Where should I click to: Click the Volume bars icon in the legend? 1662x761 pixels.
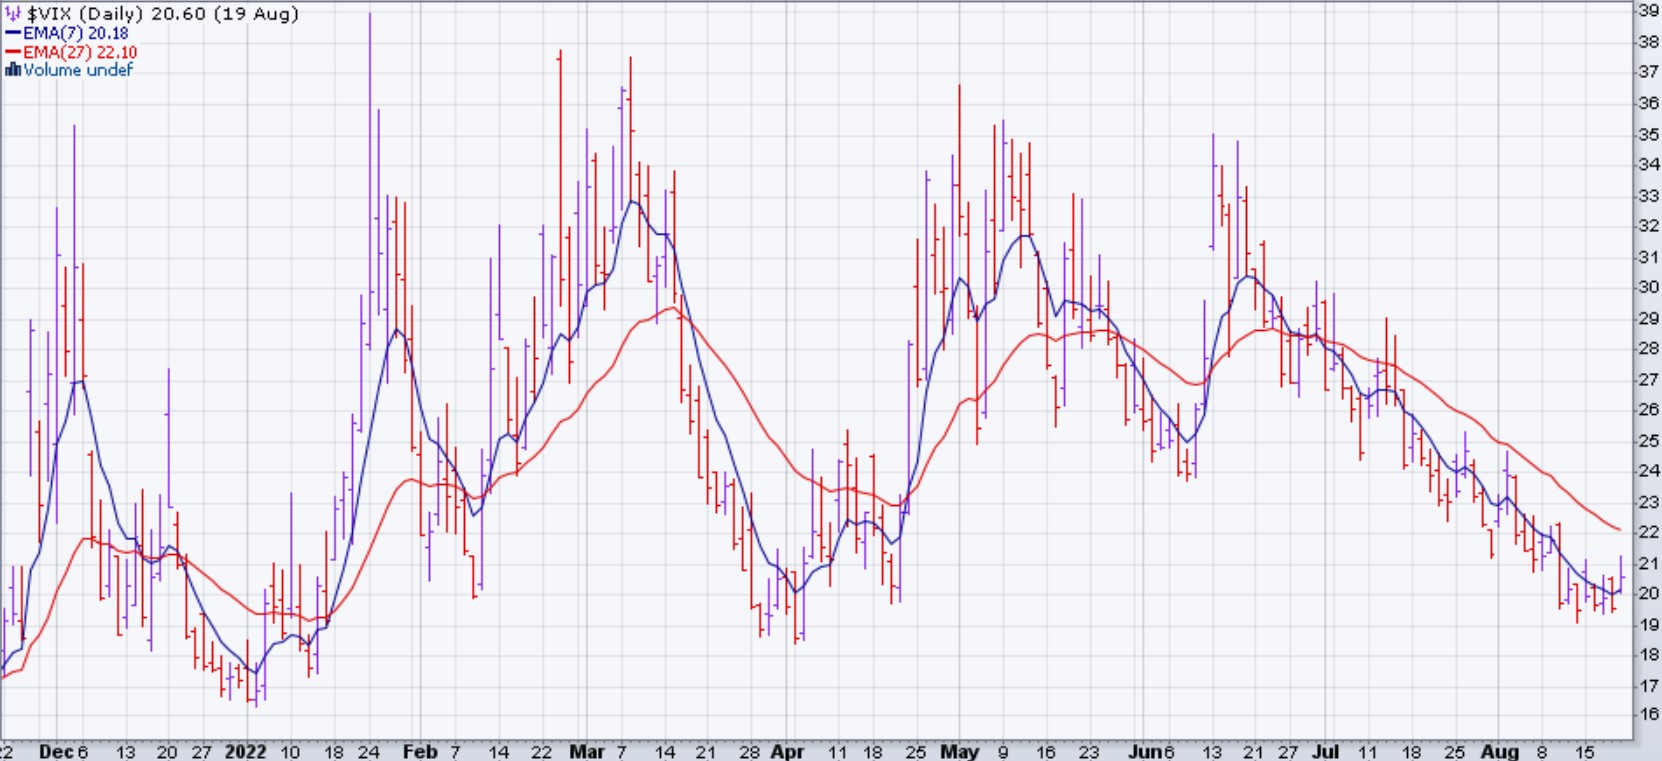coord(13,70)
